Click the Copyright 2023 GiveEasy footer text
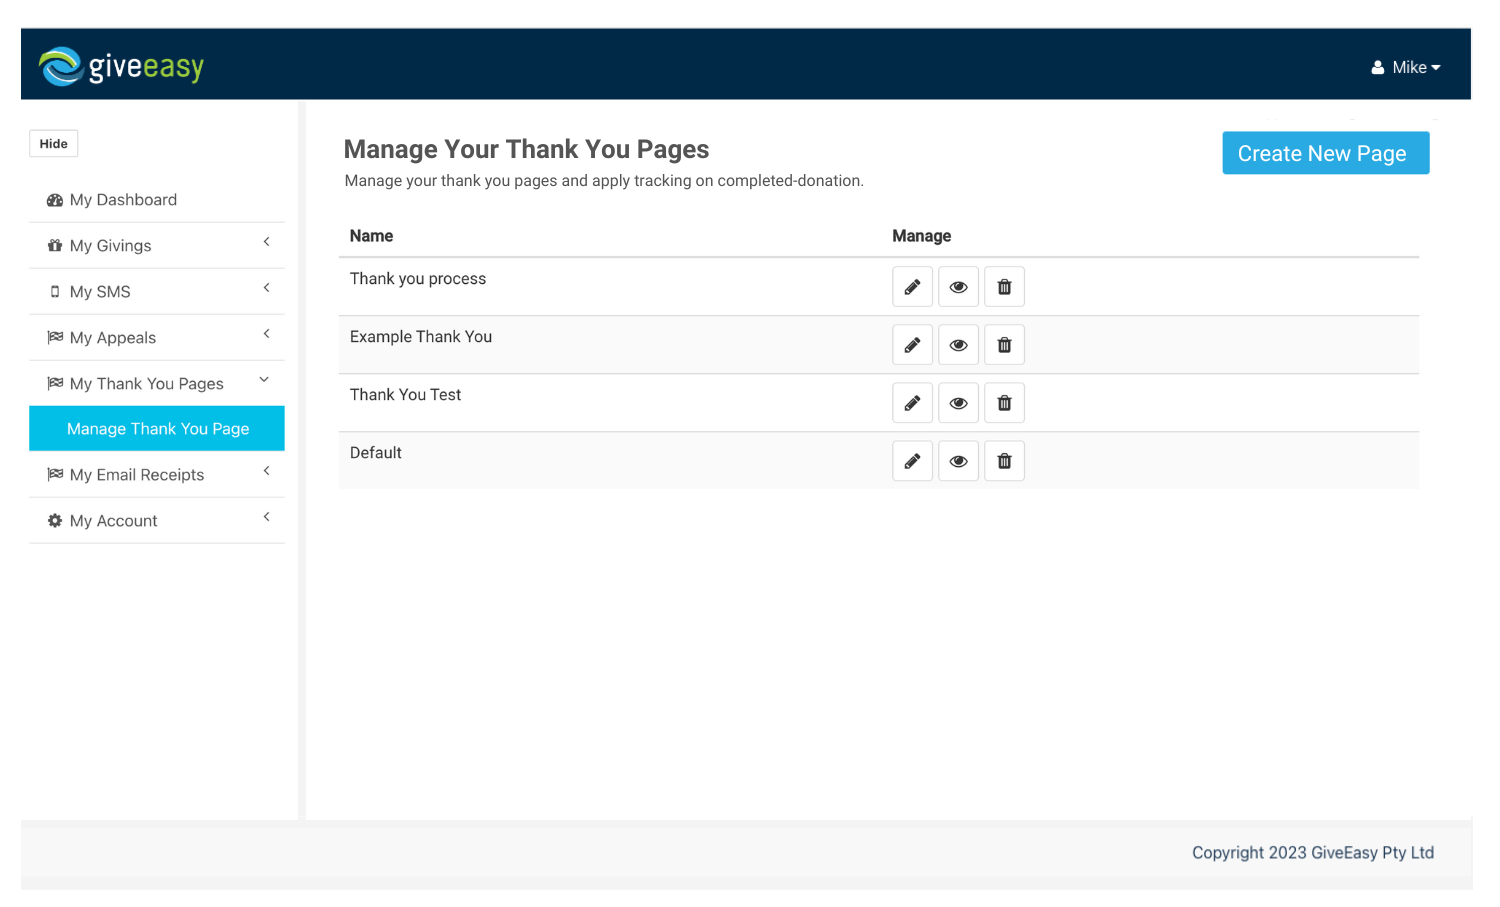Viewport: 1500px width, 907px height. [1313, 853]
